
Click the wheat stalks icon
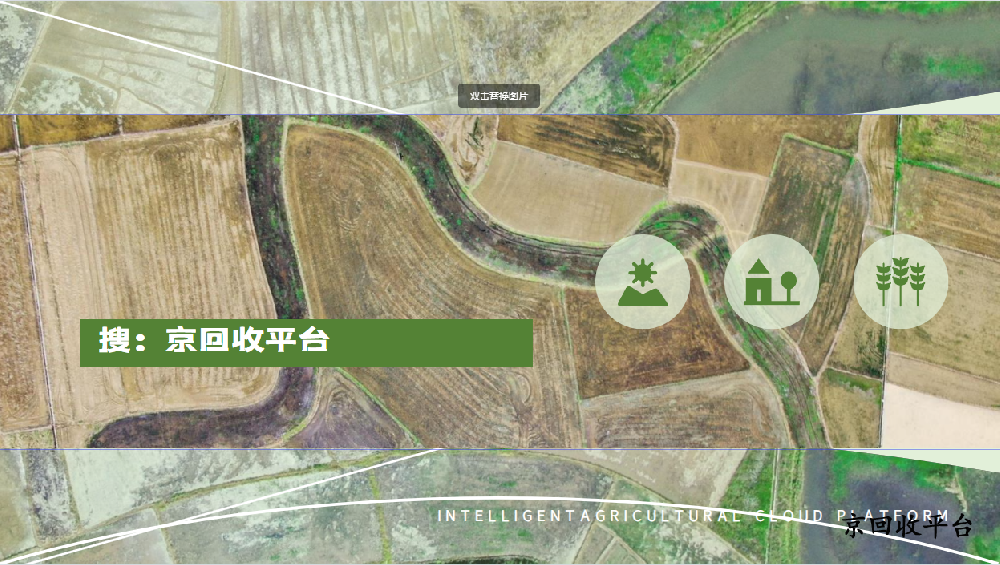pyautogui.click(x=901, y=281)
